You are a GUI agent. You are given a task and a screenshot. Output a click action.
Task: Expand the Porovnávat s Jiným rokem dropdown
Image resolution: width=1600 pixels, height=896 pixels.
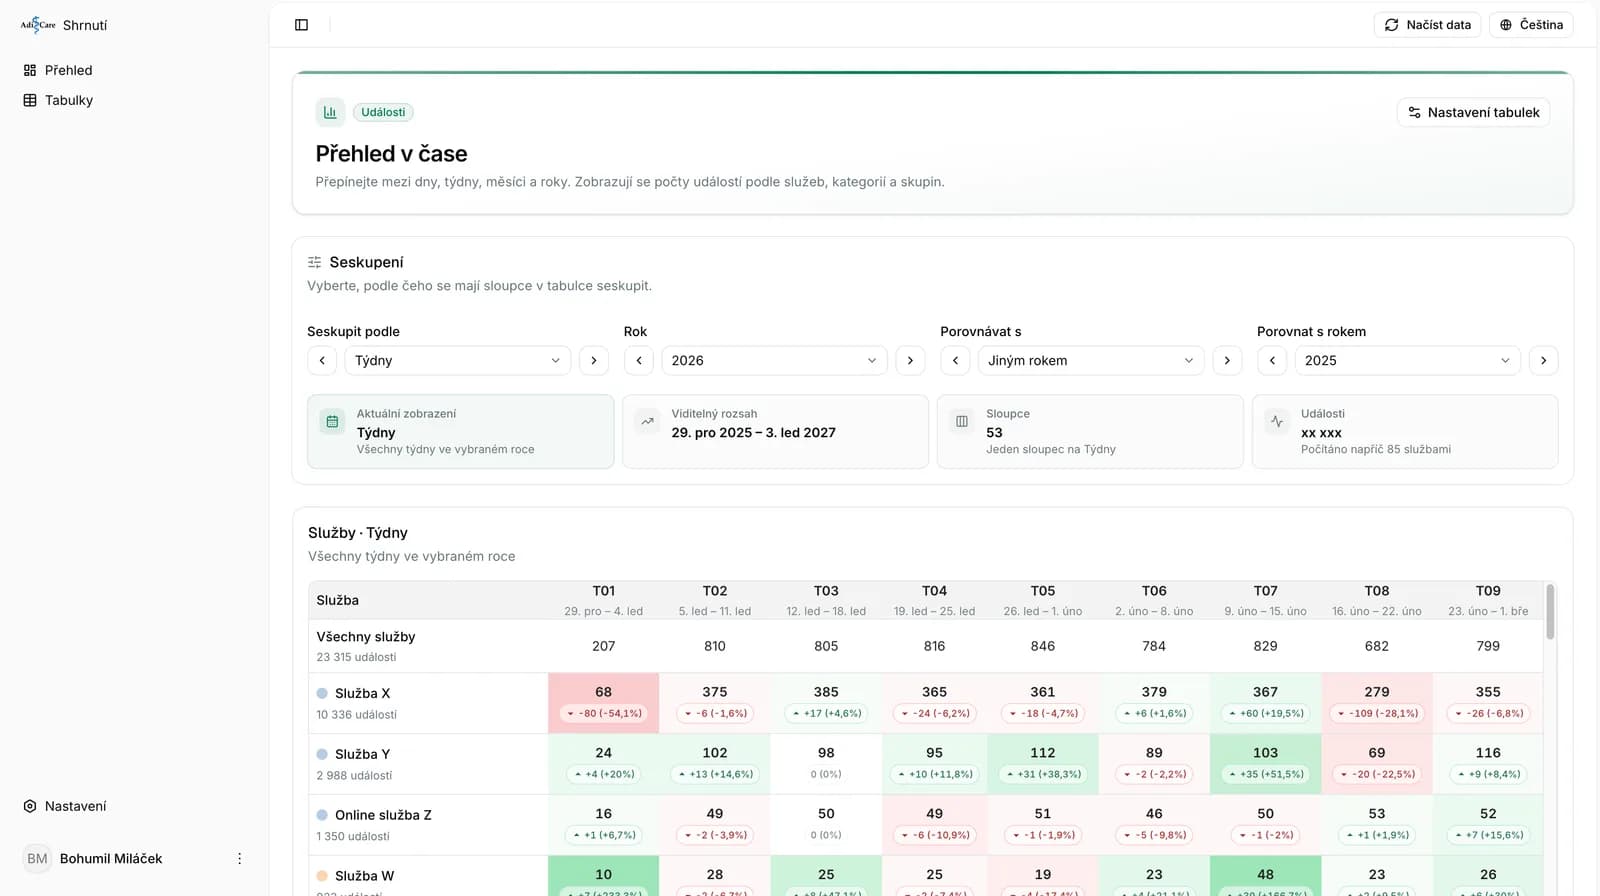[1091, 361]
